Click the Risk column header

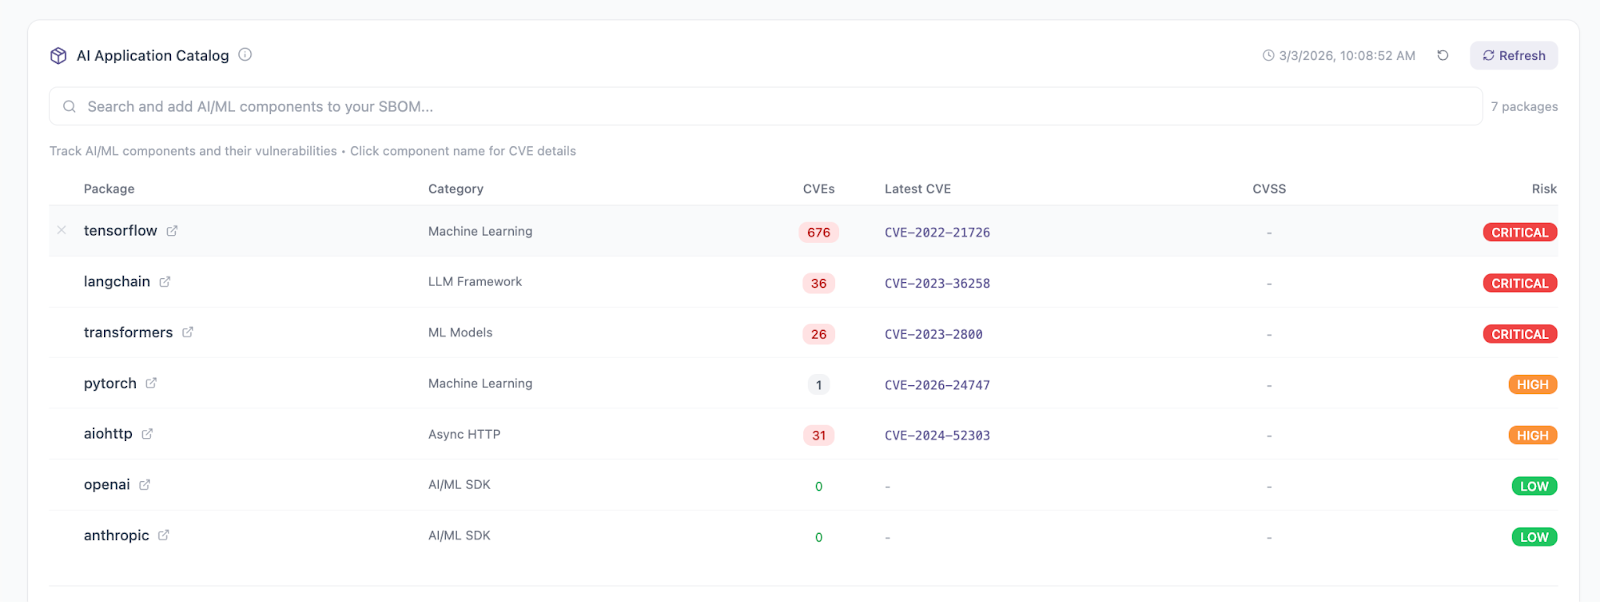point(1544,189)
